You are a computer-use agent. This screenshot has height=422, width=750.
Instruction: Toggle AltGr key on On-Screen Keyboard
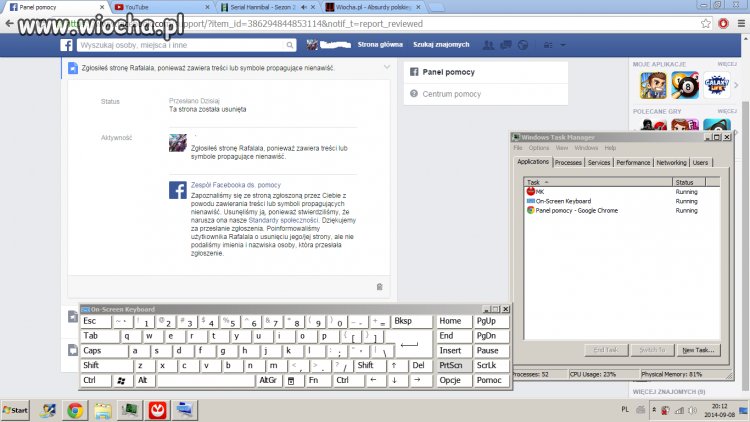tap(268, 380)
